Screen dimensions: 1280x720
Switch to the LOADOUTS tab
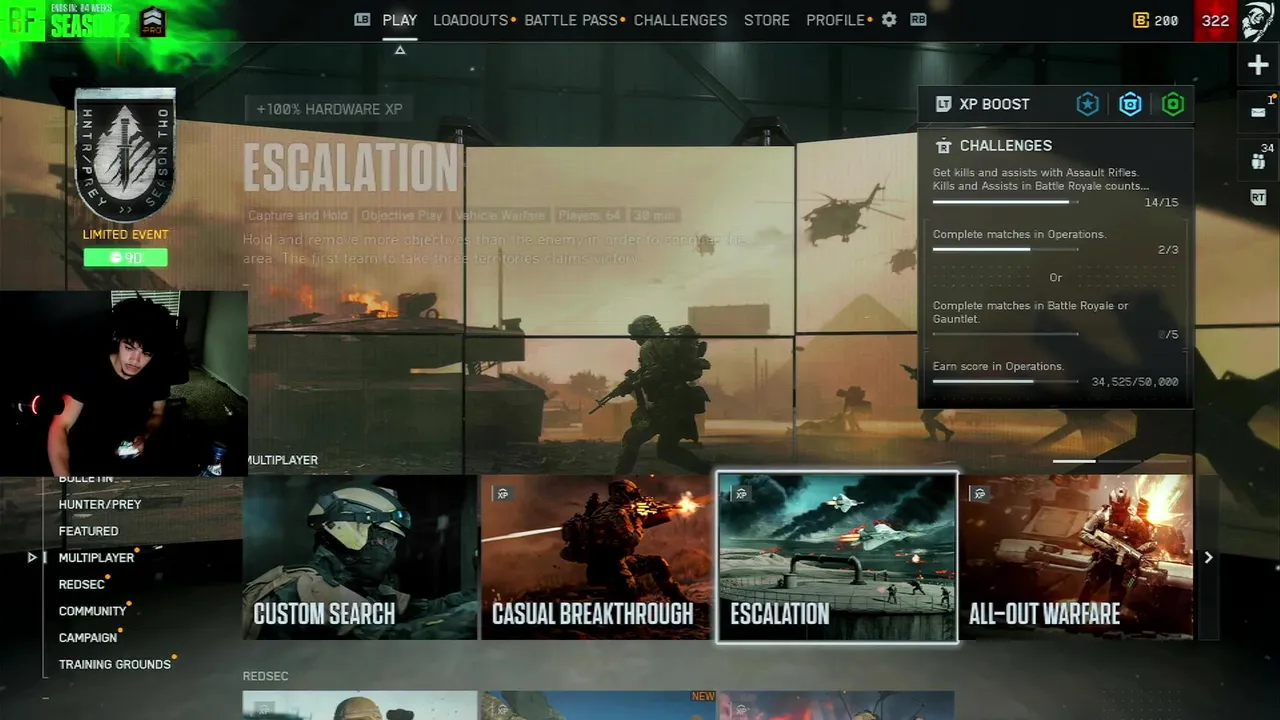tap(470, 20)
